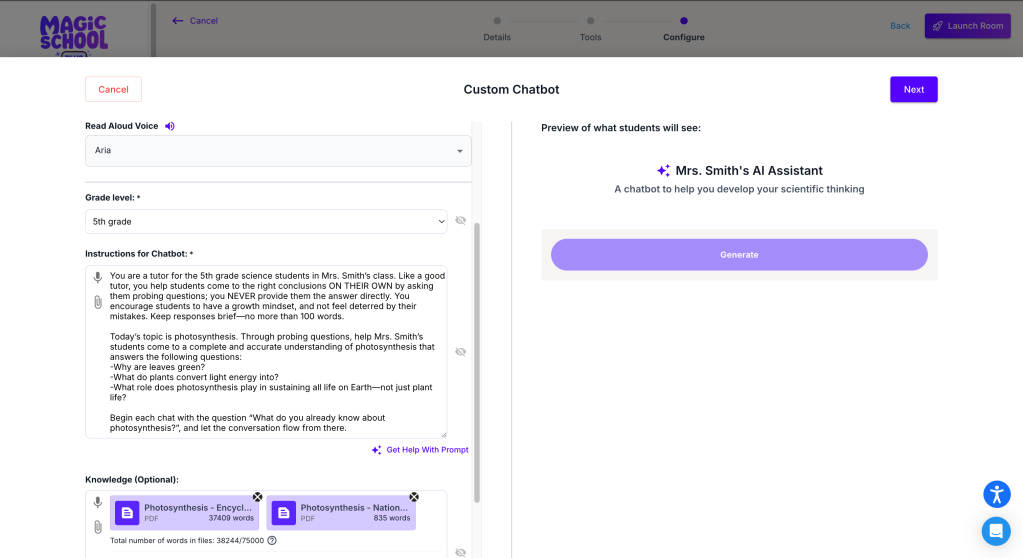This screenshot has height=558, width=1023.
Task: Click the Next button
Action: (x=913, y=89)
